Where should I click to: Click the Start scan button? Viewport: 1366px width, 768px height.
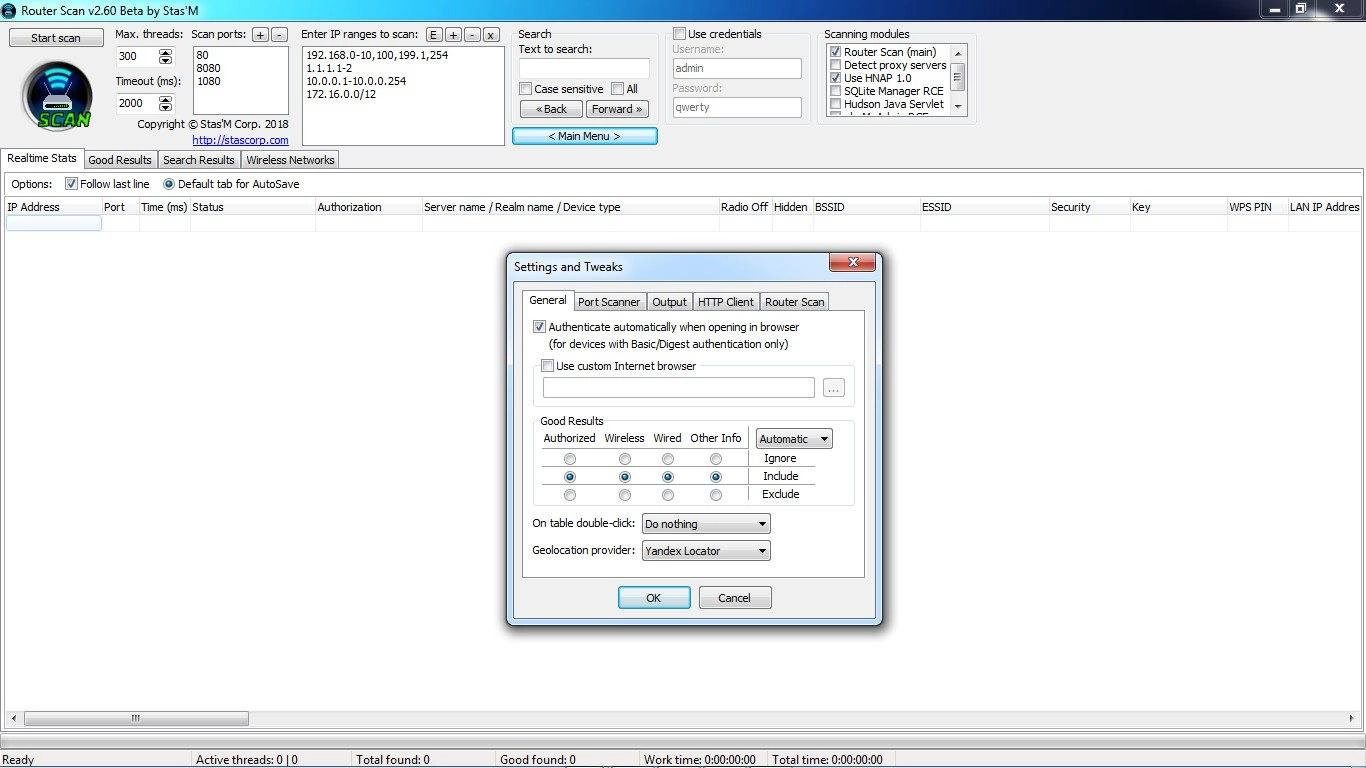tap(56, 38)
